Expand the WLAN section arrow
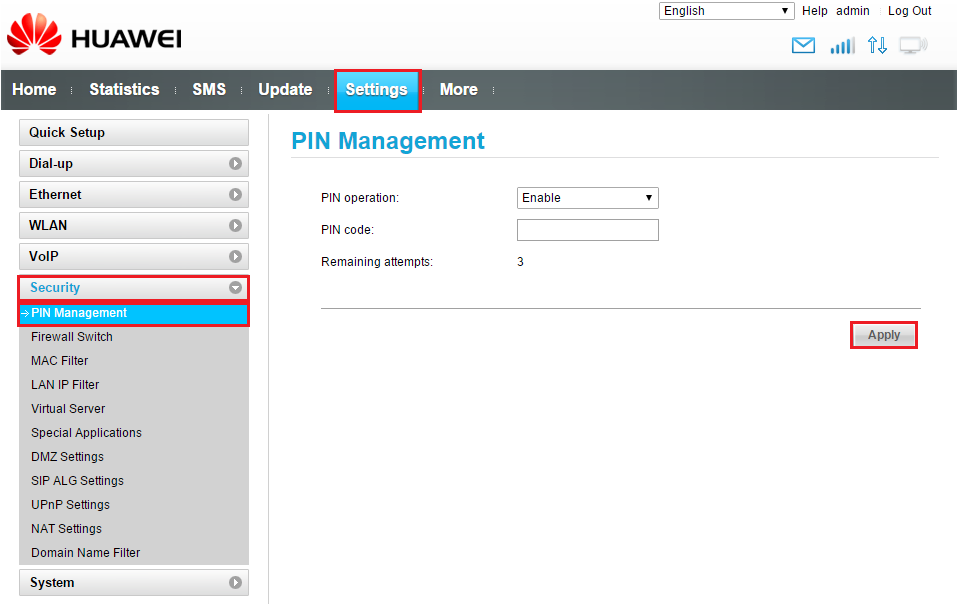Viewport: 961px width, 604px height. point(235,225)
